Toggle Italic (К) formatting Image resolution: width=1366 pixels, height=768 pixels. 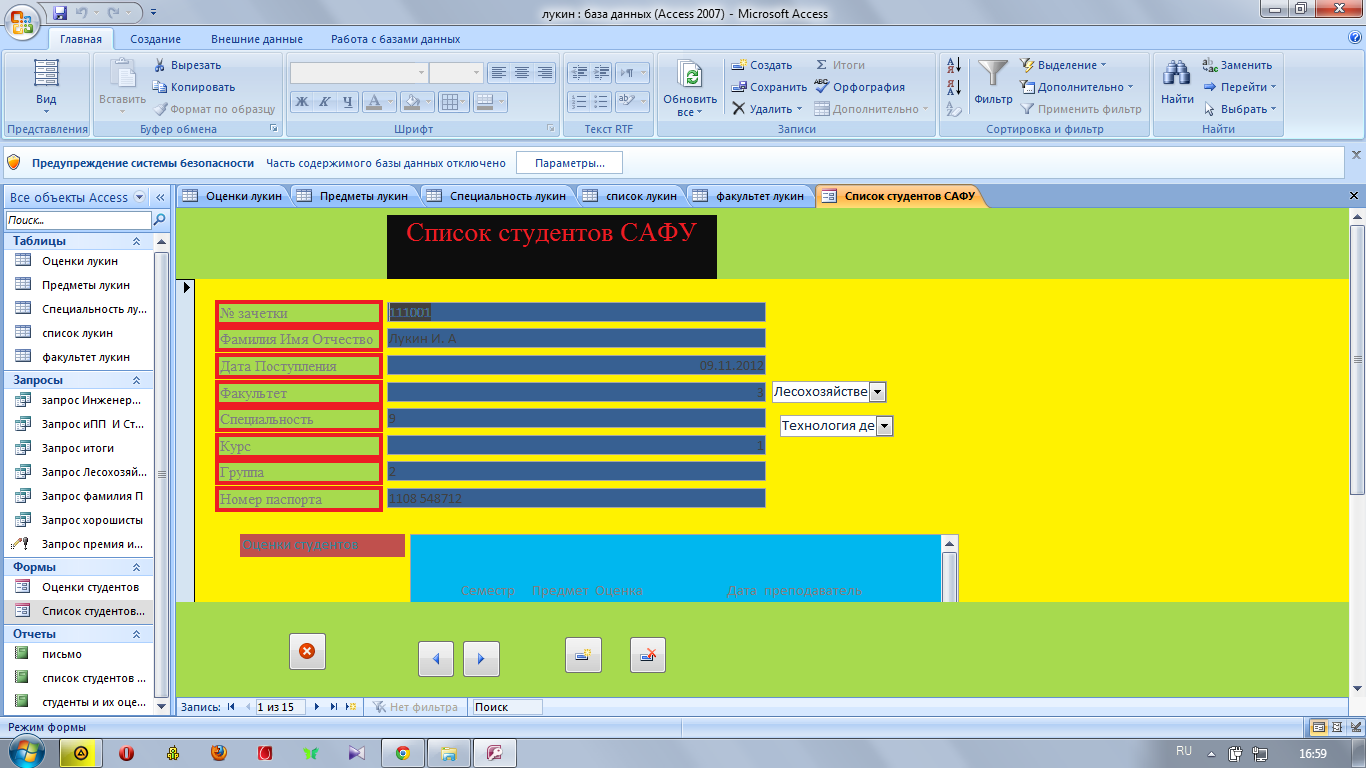(x=326, y=101)
